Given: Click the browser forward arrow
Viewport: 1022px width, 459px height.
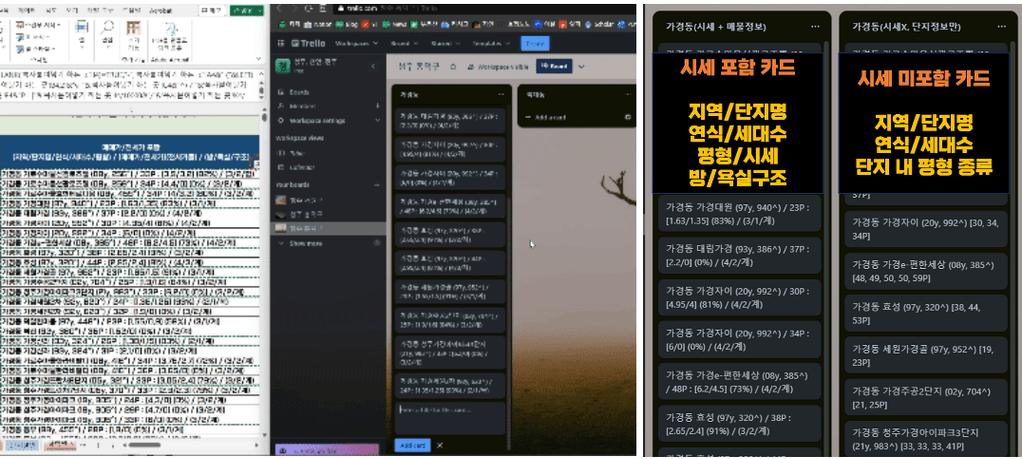Looking at the screenshot, I should click(297, 8).
